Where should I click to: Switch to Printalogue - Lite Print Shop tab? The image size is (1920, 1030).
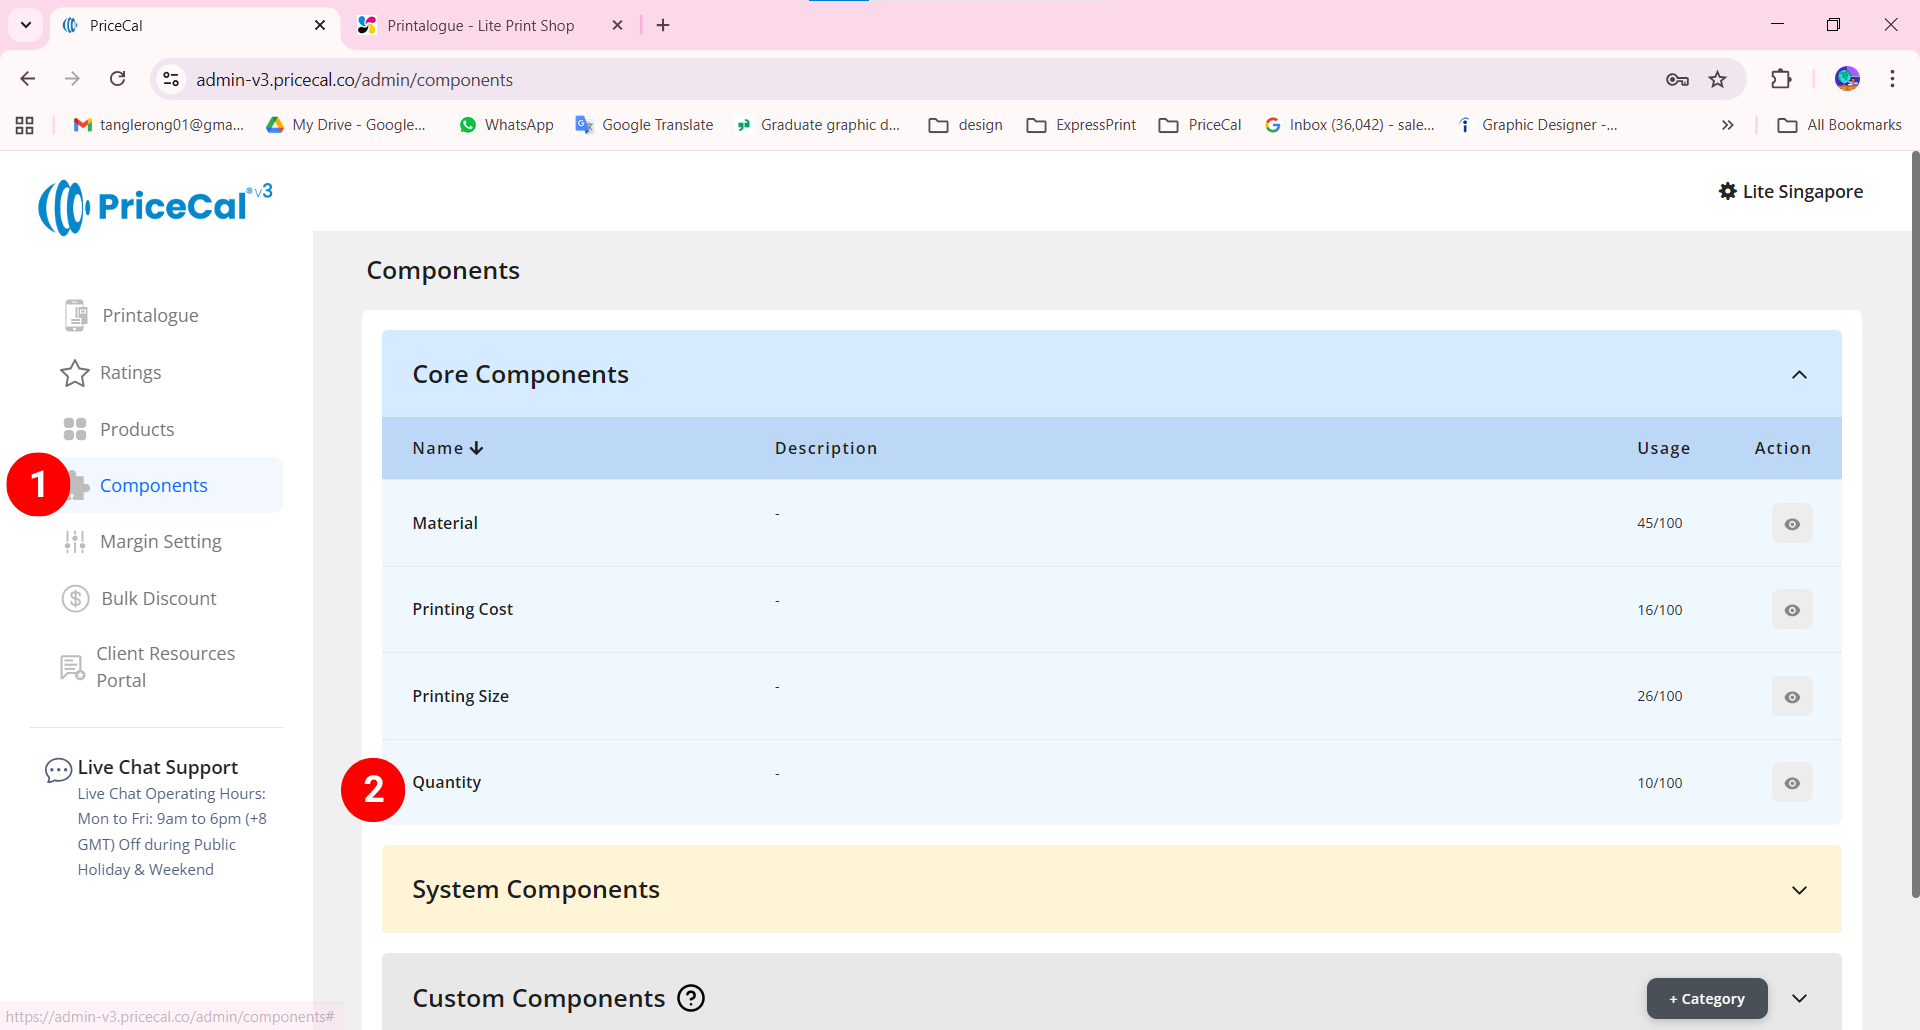coord(481,25)
